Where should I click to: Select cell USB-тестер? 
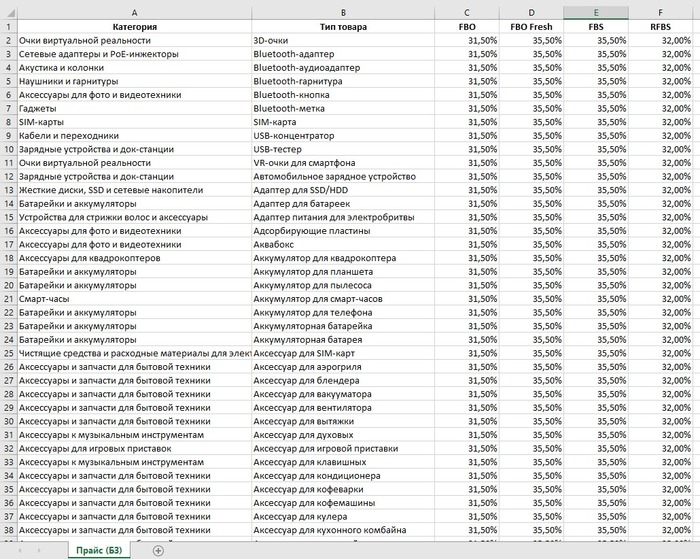343,149
